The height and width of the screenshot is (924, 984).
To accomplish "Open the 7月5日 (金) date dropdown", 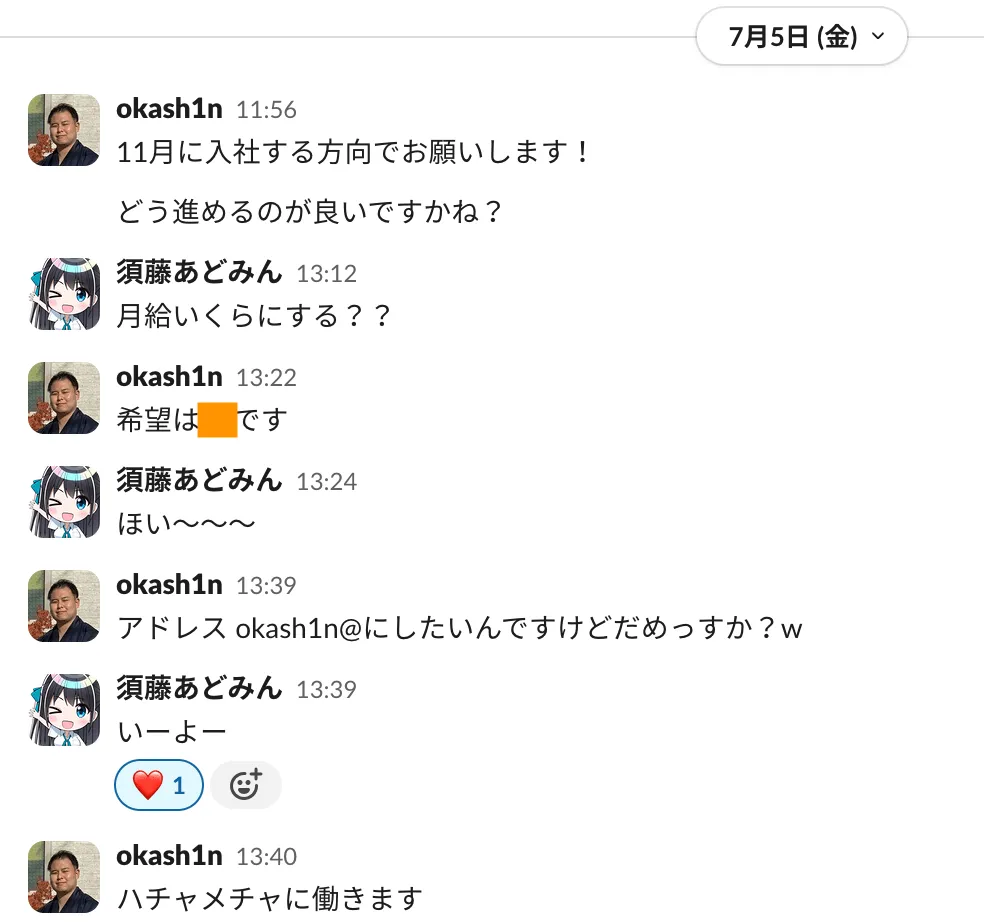I will point(802,38).
